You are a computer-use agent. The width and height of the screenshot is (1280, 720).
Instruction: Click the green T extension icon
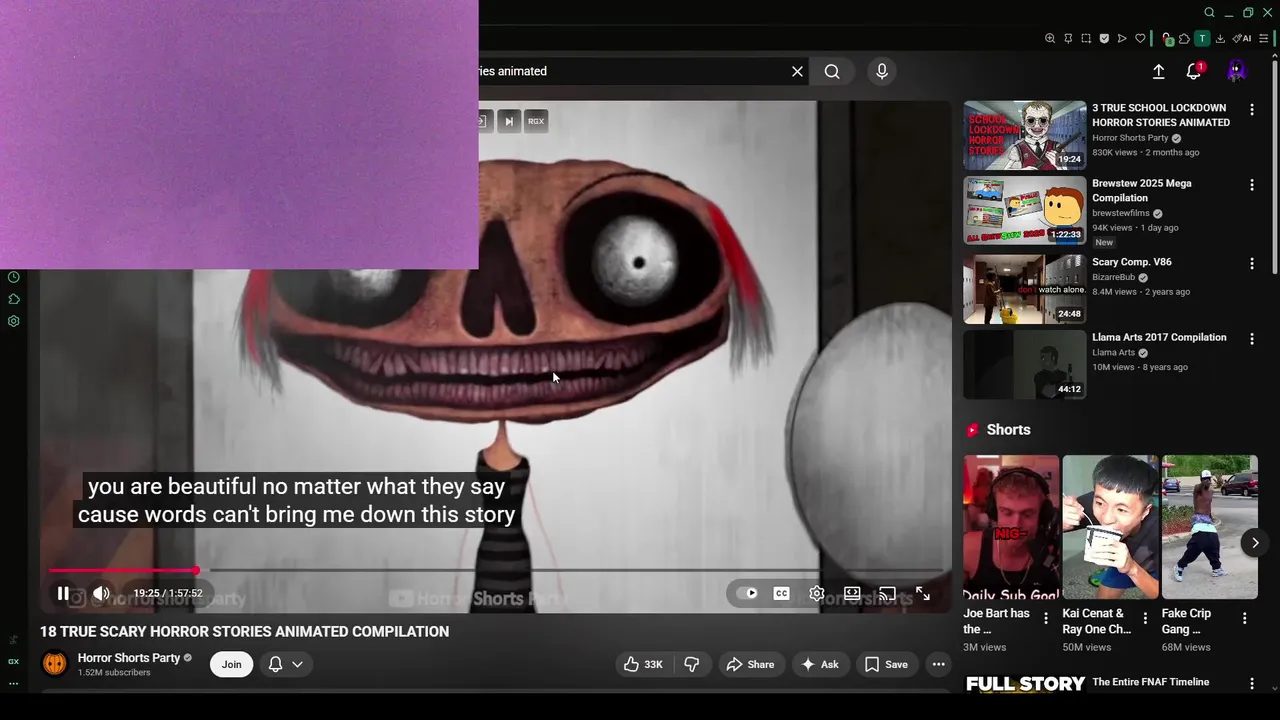[1202, 39]
